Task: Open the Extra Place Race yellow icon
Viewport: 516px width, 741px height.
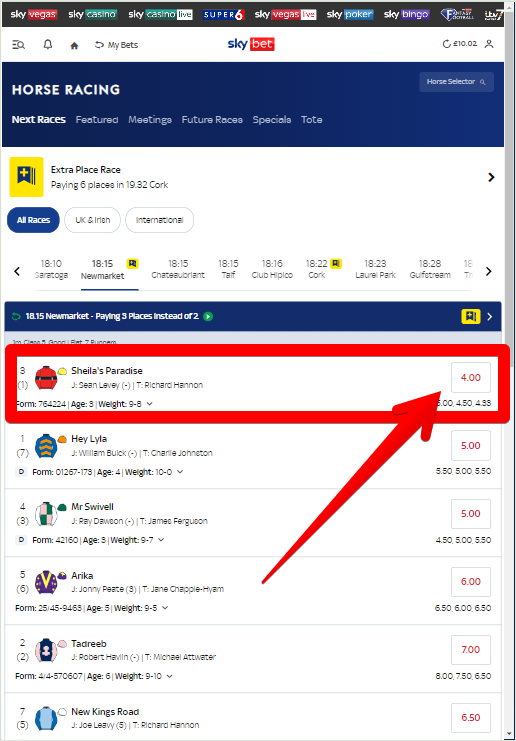Action: click(x=26, y=177)
